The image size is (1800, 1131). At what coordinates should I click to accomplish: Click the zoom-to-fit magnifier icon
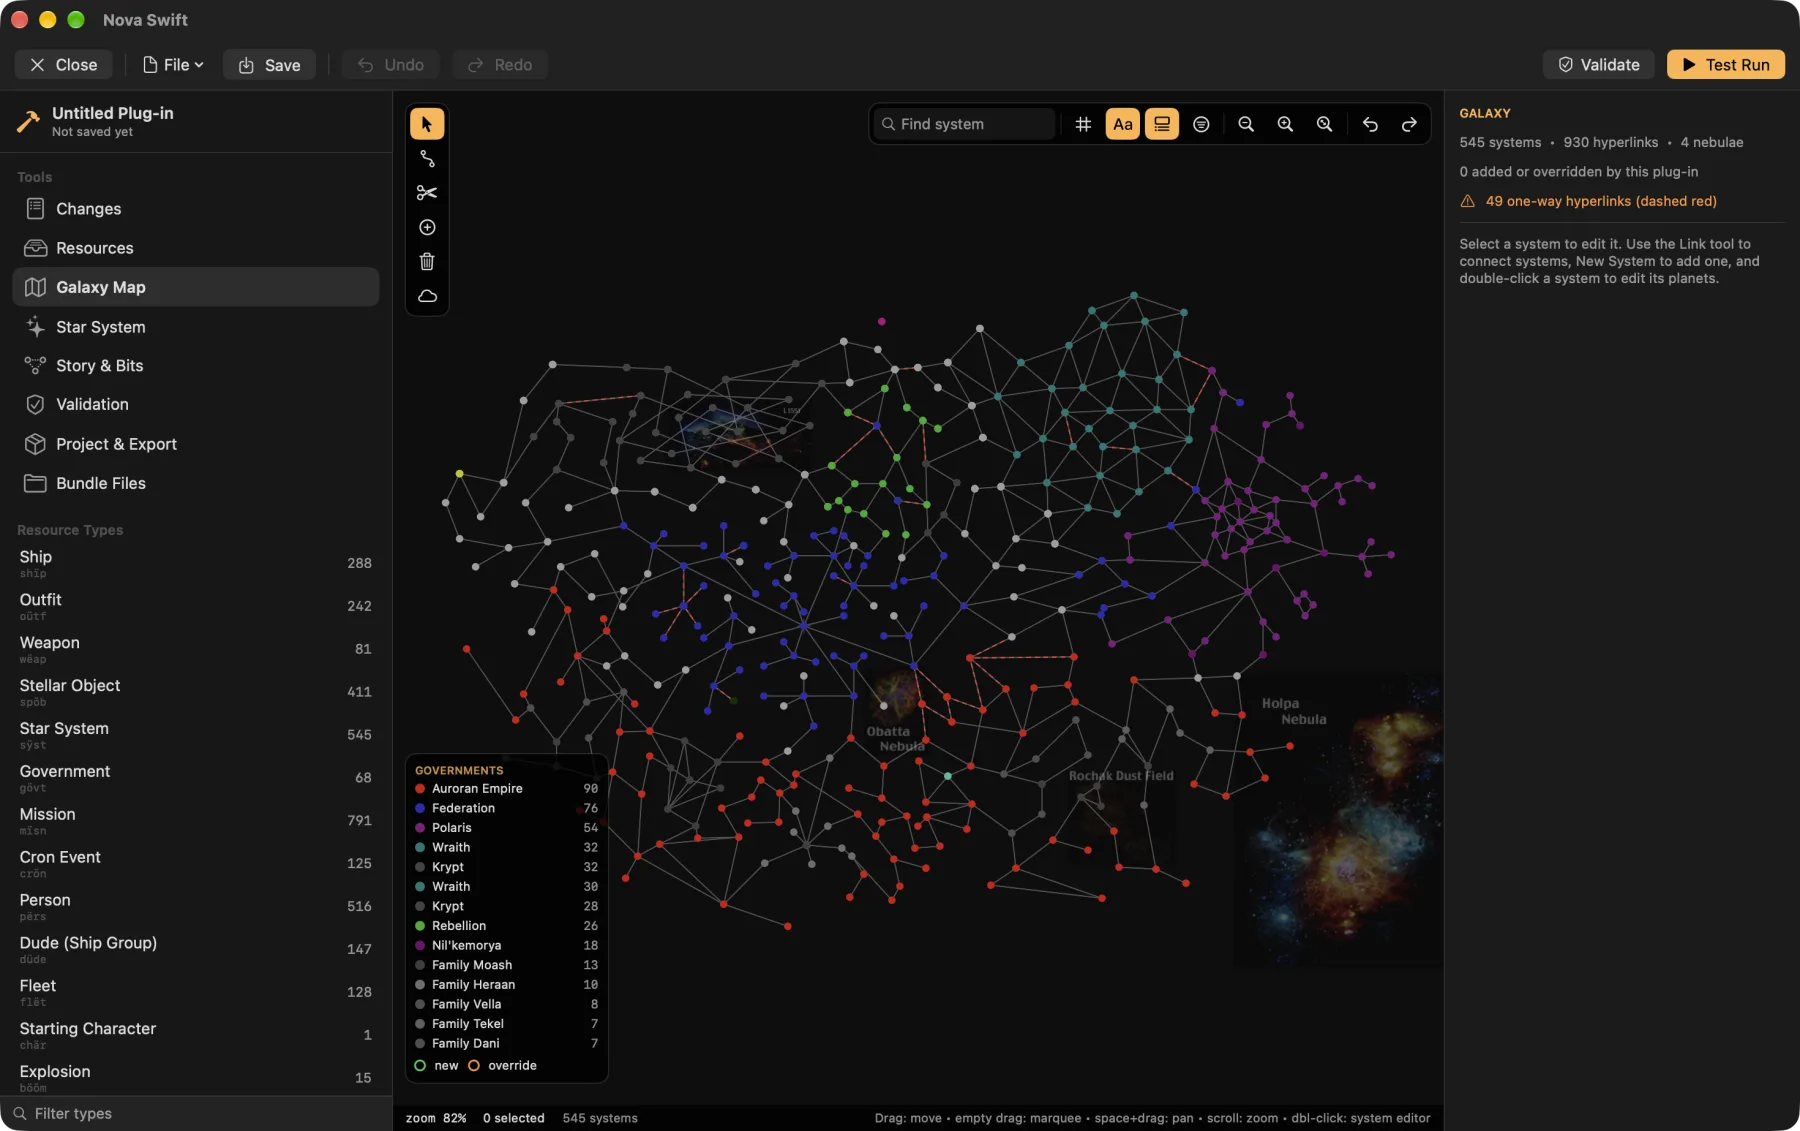[1324, 124]
